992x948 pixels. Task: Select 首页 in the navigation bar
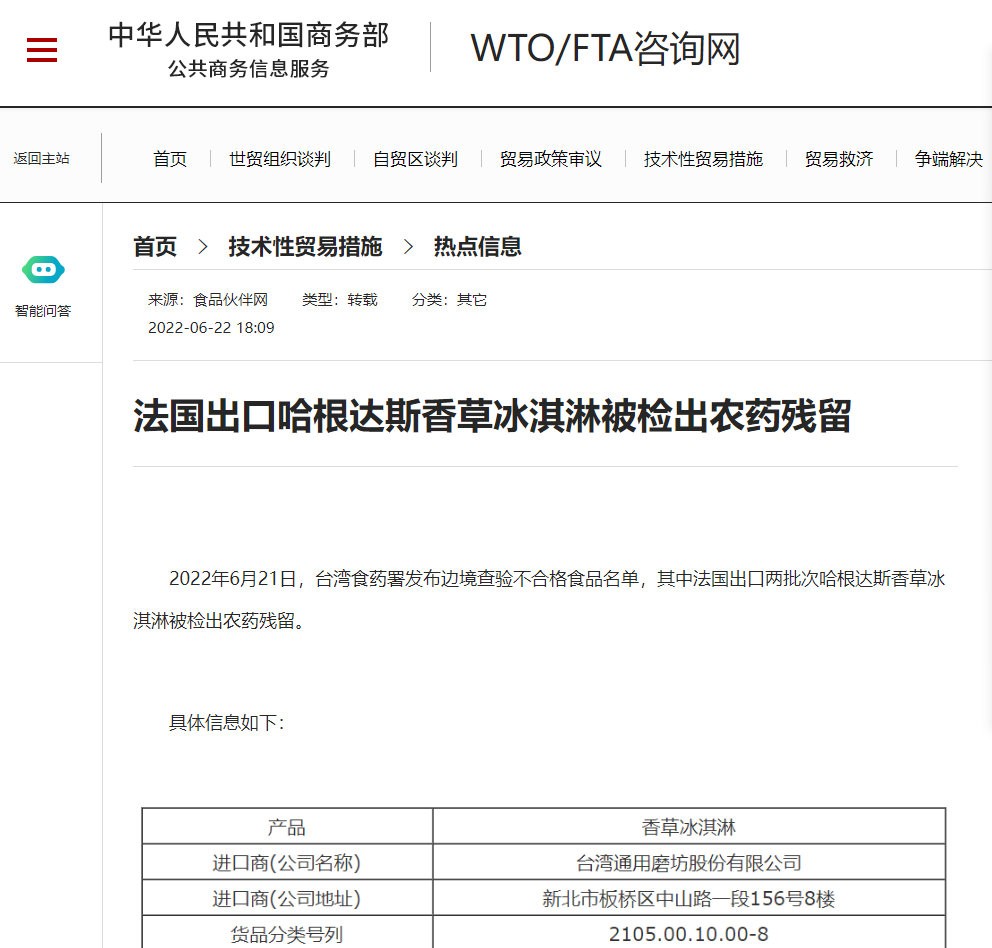click(x=169, y=159)
